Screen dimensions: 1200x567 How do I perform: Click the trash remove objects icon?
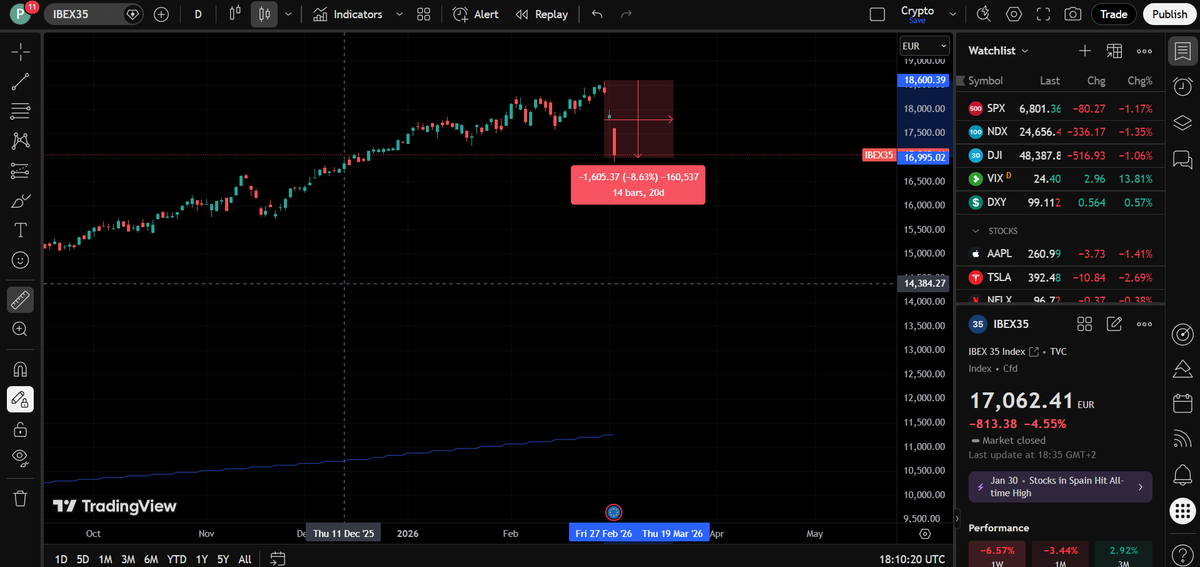(20, 497)
